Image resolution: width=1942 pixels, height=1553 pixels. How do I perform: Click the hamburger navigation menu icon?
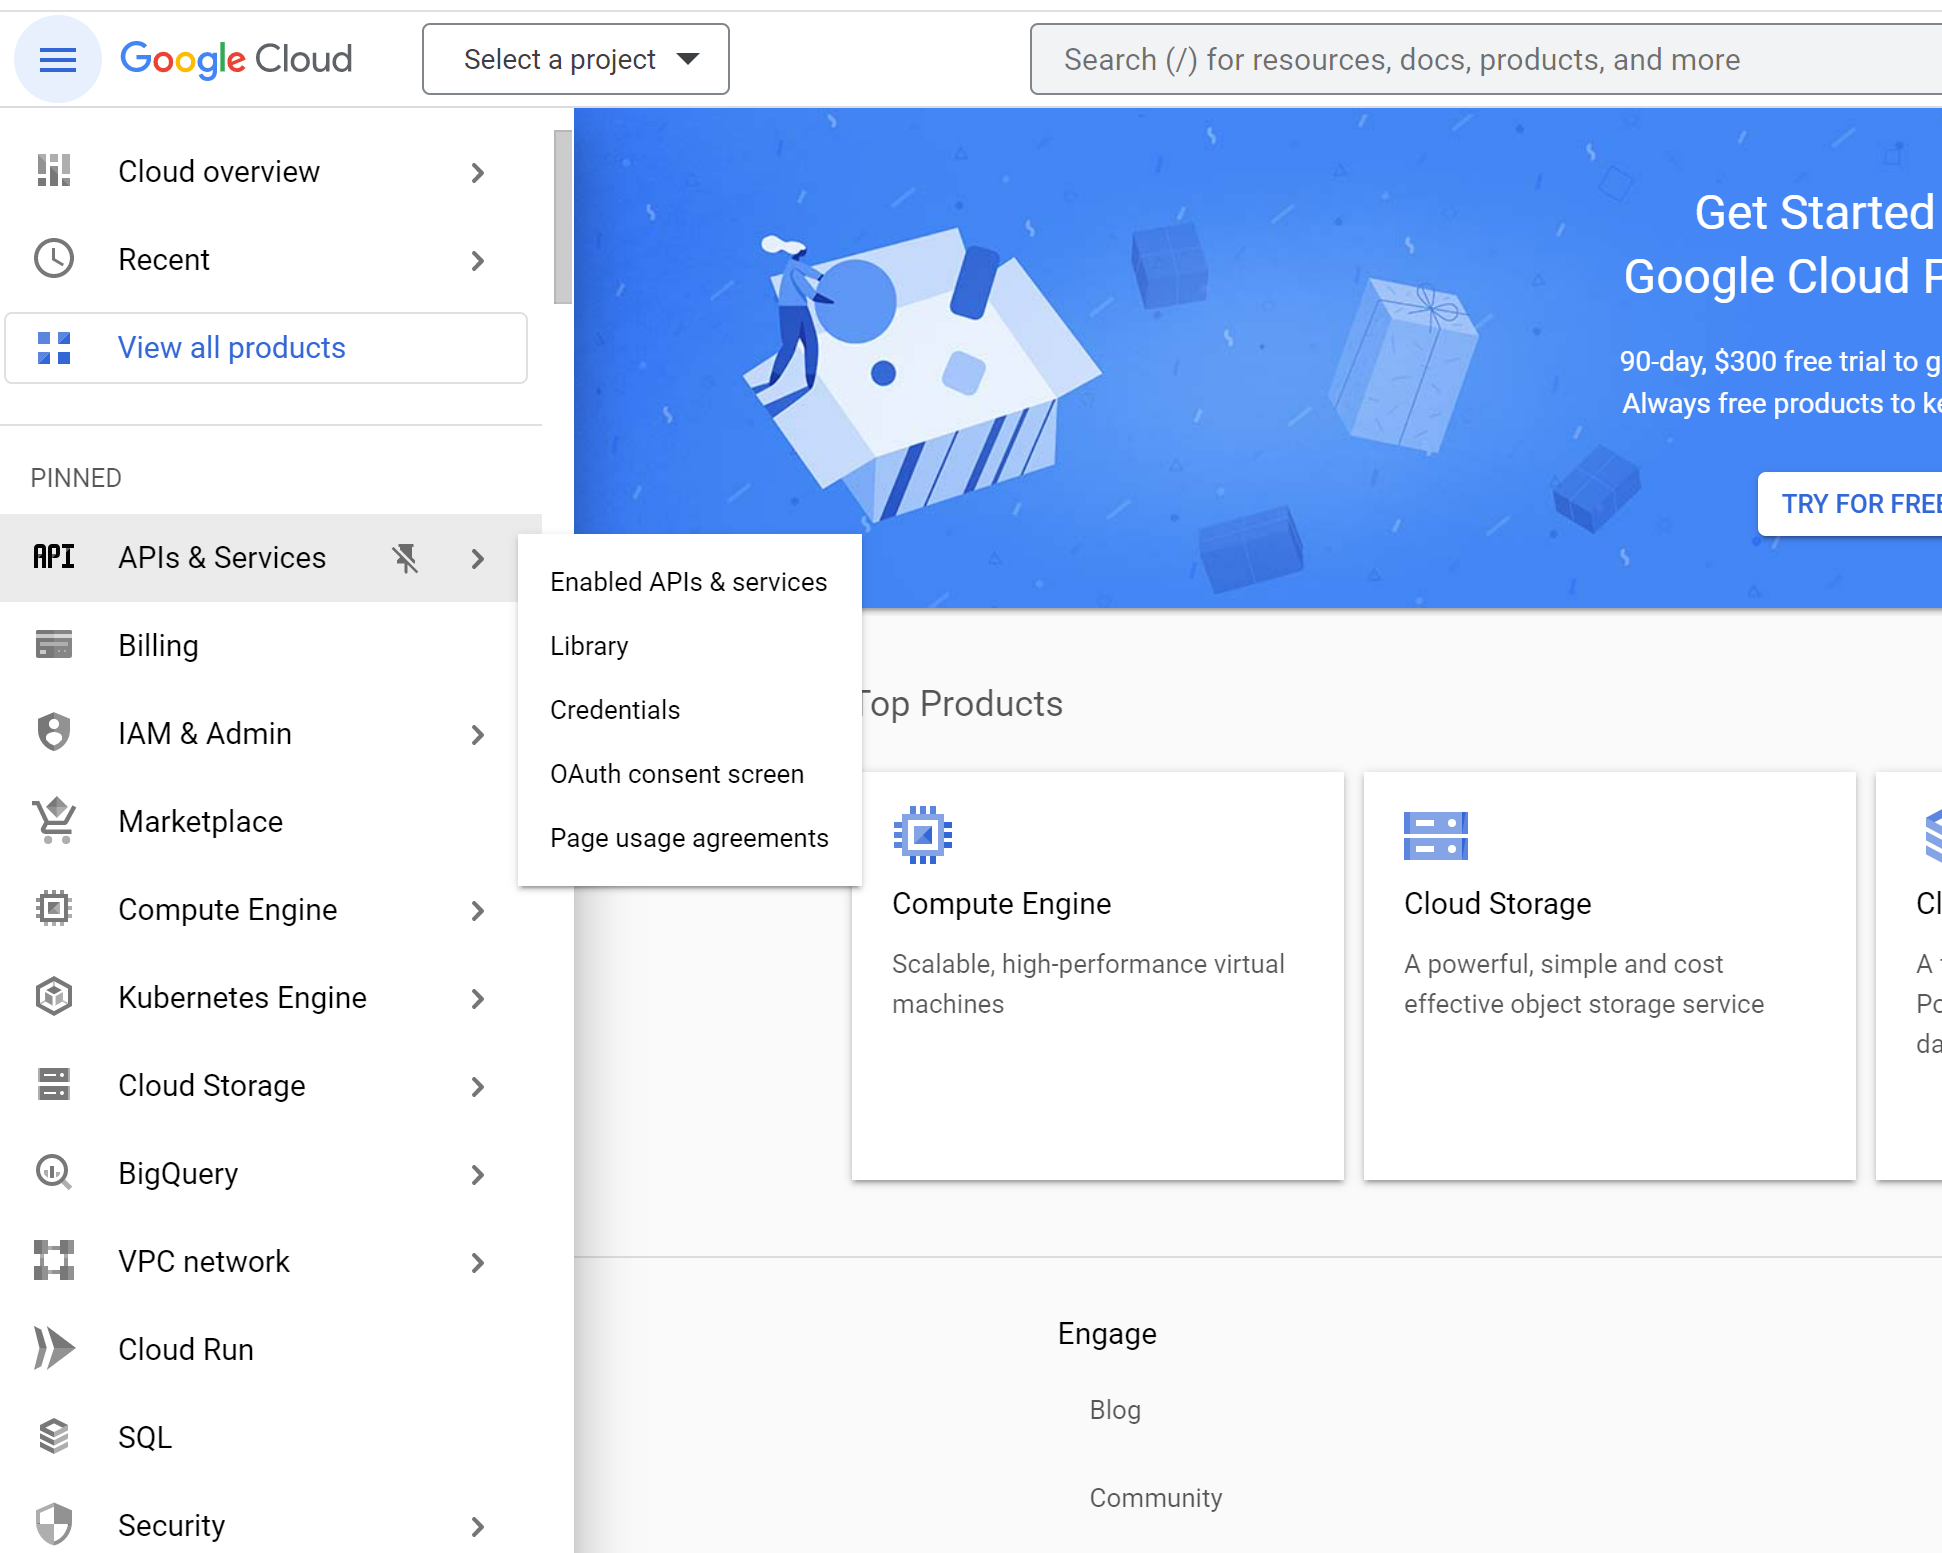[57, 60]
